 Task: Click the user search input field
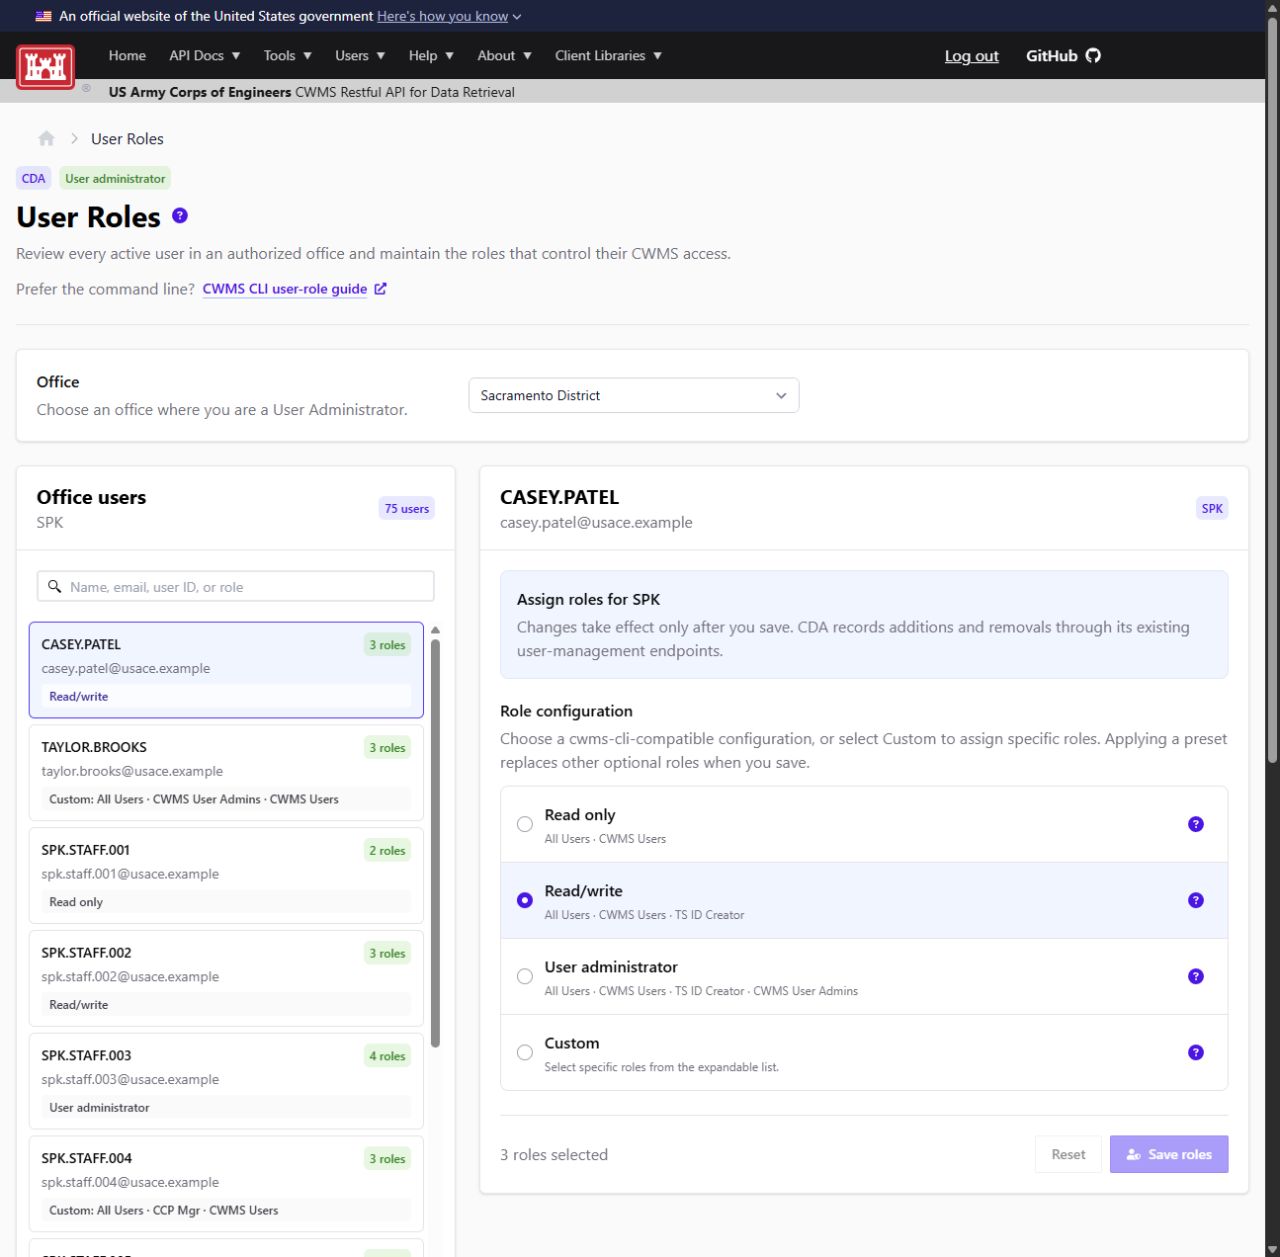point(236,587)
